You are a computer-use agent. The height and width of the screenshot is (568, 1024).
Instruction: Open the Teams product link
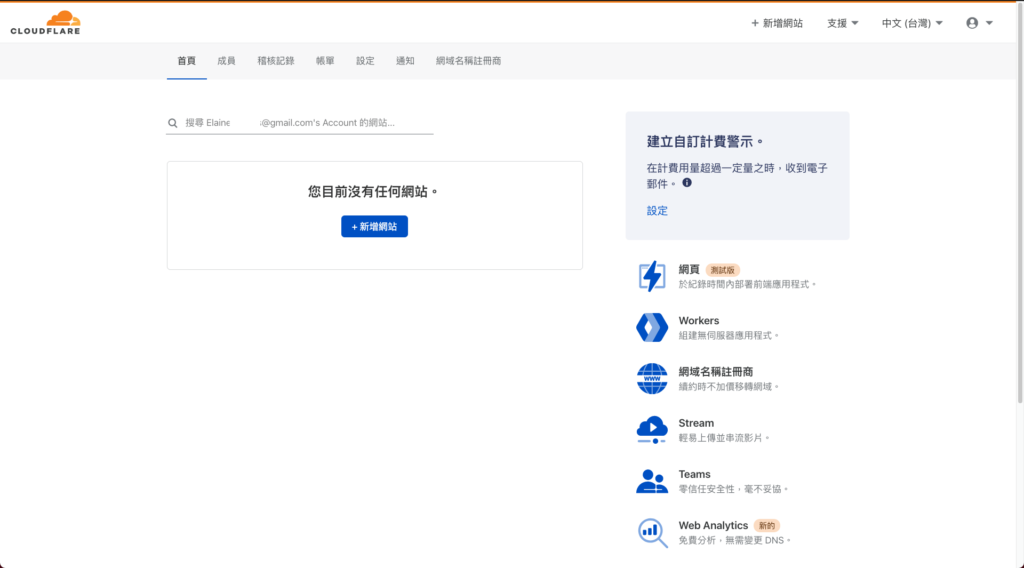(694, 474)
